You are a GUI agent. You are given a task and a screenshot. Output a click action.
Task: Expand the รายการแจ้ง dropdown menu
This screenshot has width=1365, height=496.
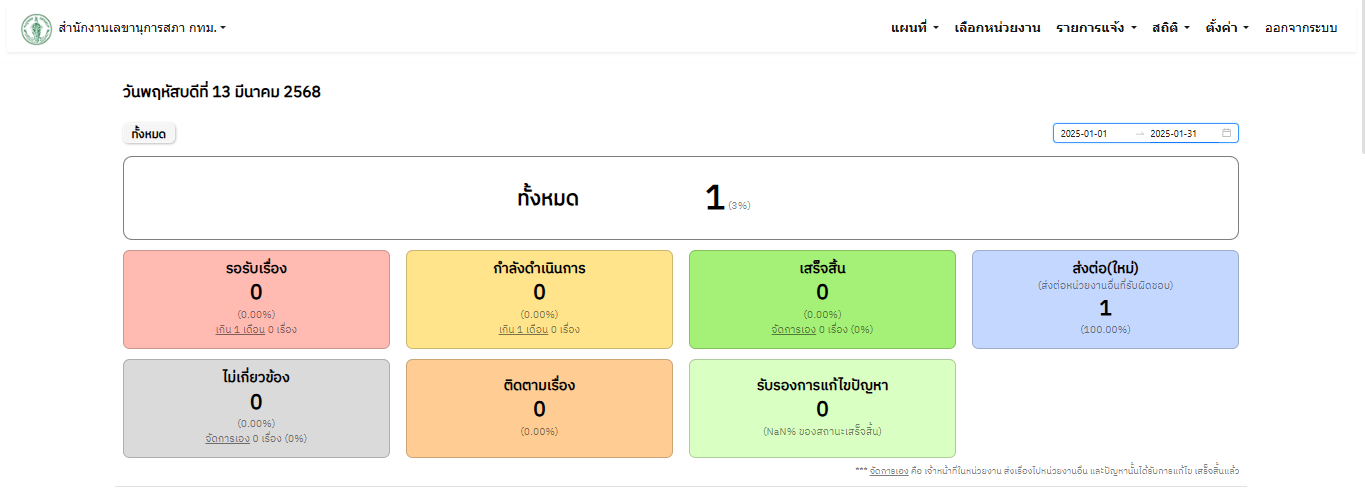point(1096,28)
